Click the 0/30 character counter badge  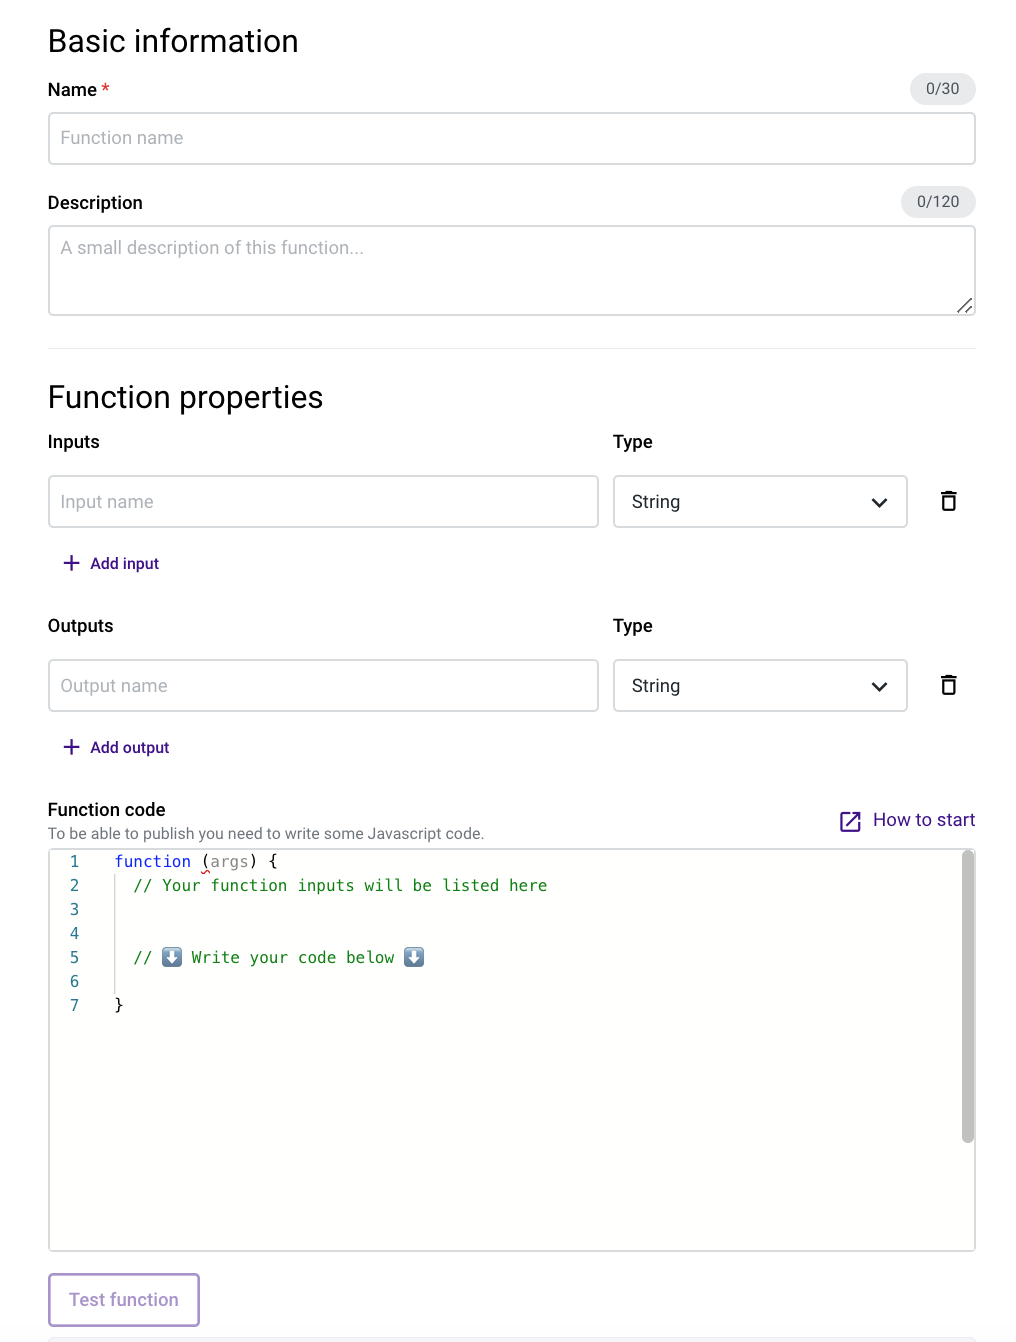941,89
